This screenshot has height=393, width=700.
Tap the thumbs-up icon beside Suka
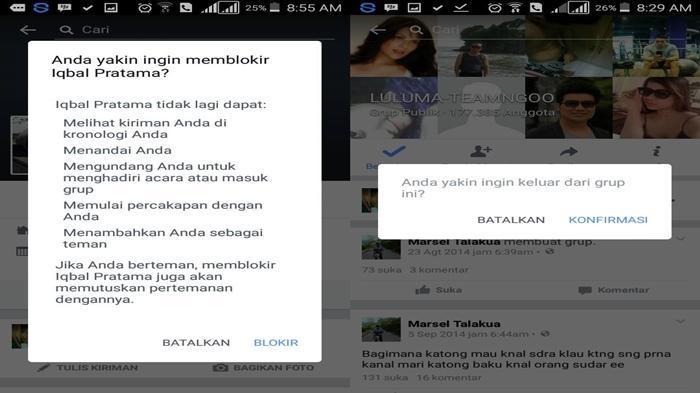click(x=422, y=290)
